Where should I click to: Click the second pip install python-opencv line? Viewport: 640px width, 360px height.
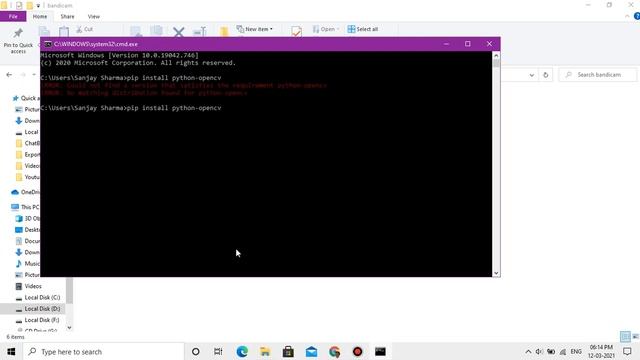(131, 108)
